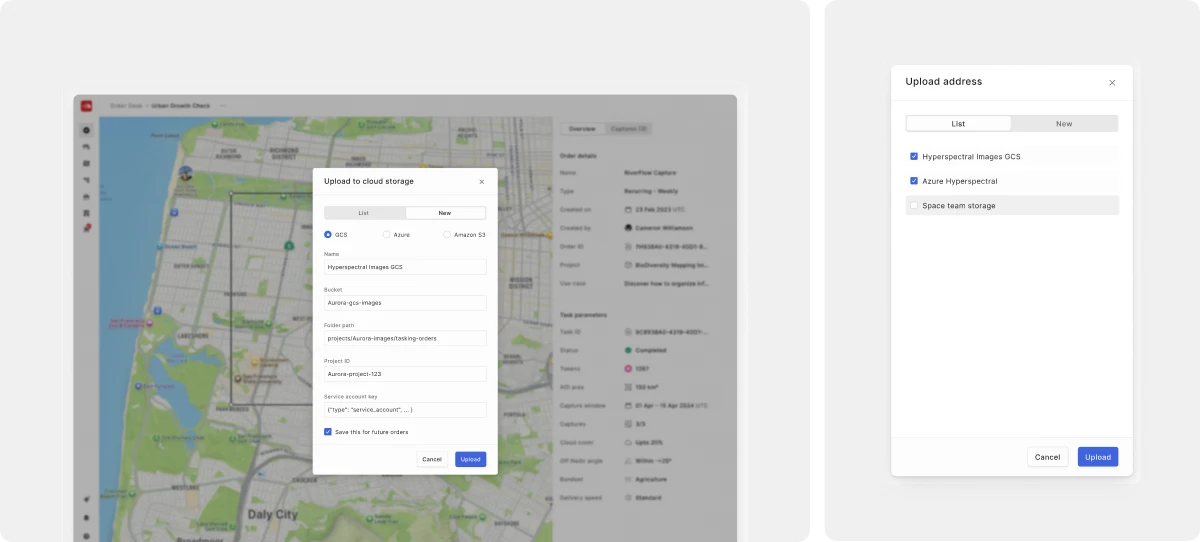Select the GCS radio button
This screenshot has height=542, width=1200.
(x=328, y=234)
